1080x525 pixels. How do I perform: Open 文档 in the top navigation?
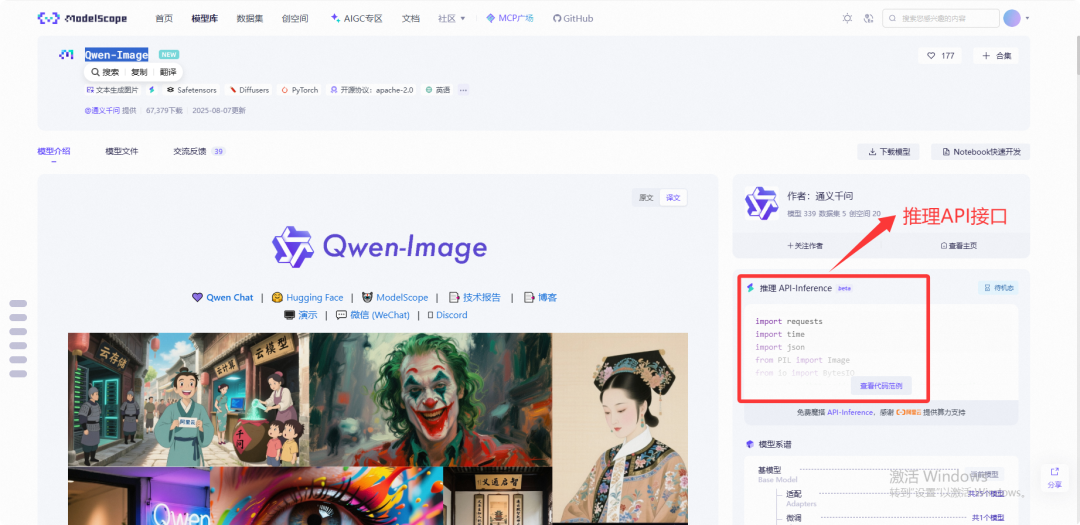tap(411, 19)
